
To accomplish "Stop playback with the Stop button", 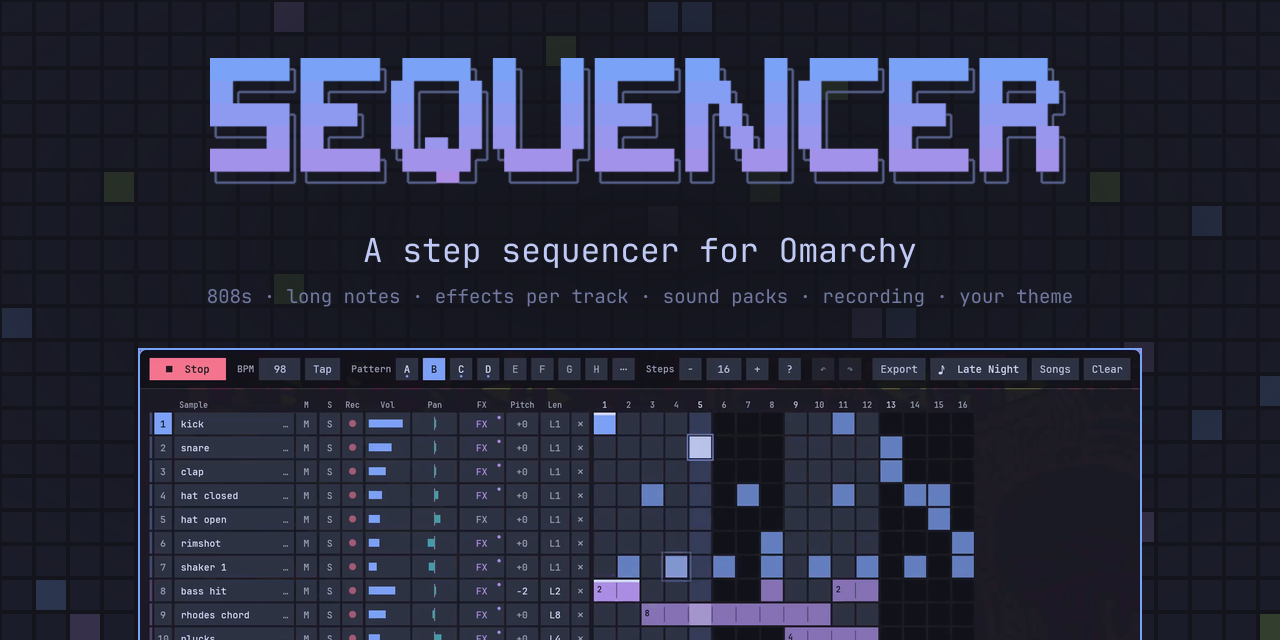I will [x=188, y=369].
